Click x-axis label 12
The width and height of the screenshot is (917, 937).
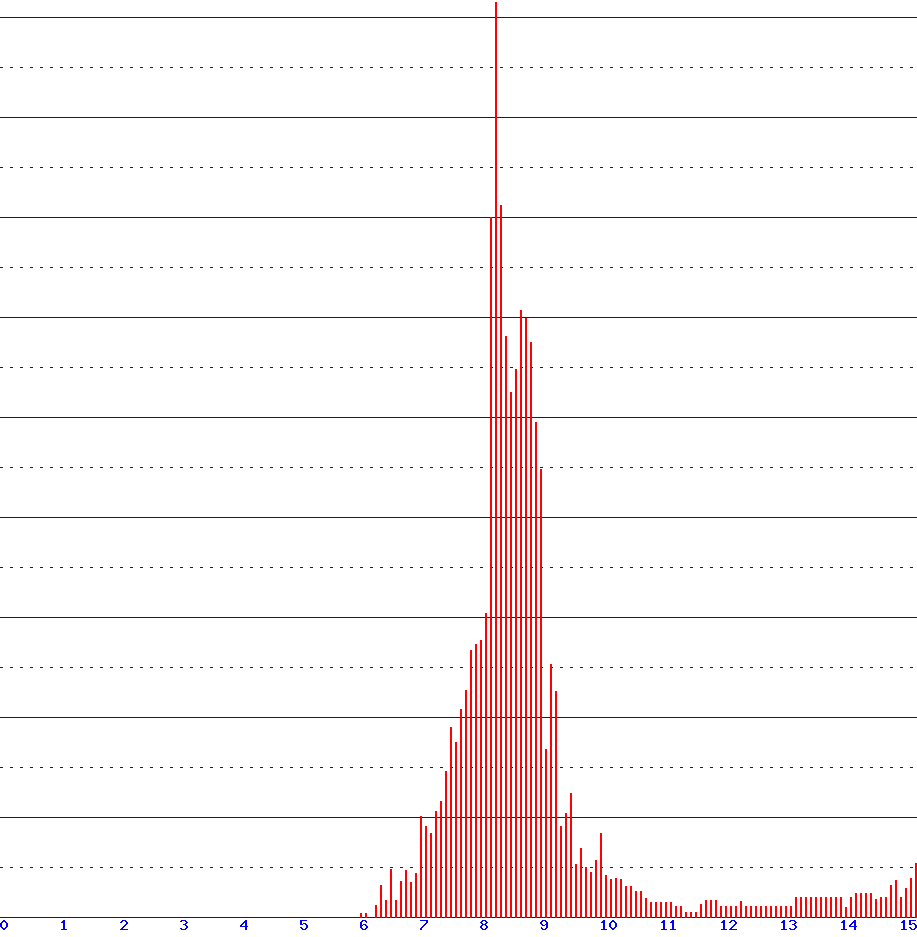tap(728, 926)
